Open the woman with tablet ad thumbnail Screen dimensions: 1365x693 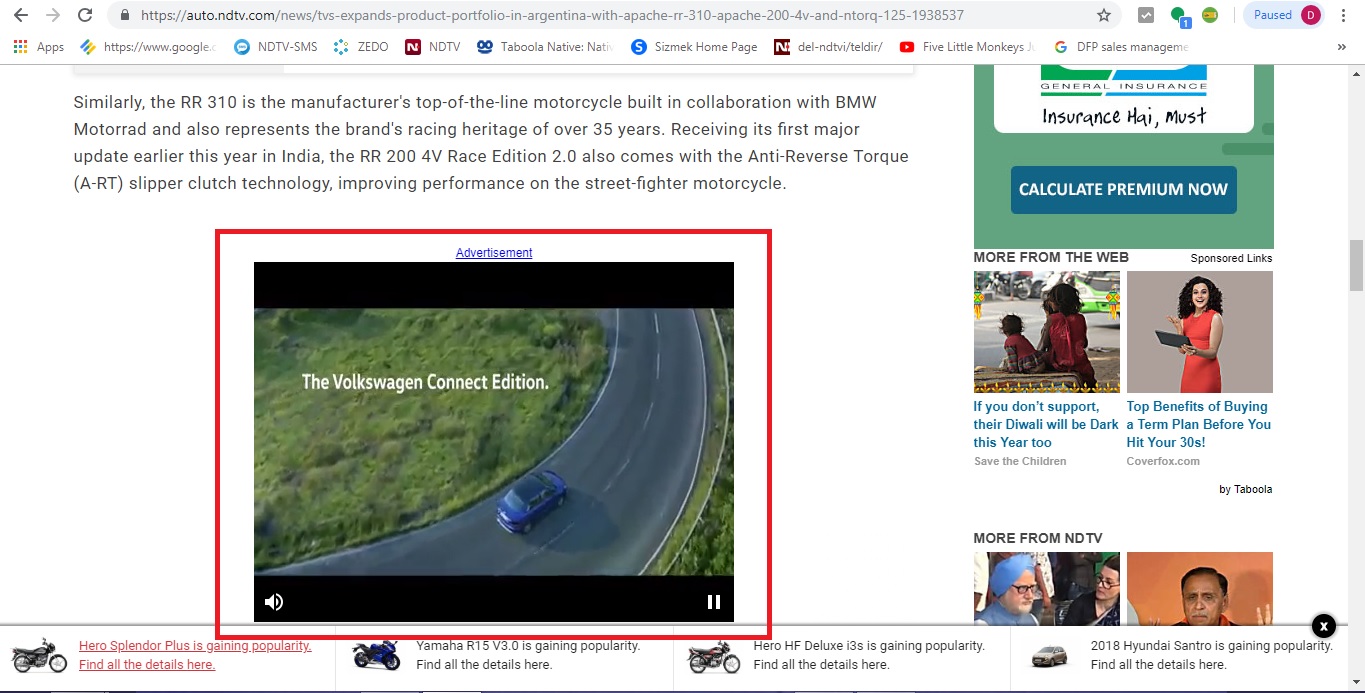click(1200, 332)
